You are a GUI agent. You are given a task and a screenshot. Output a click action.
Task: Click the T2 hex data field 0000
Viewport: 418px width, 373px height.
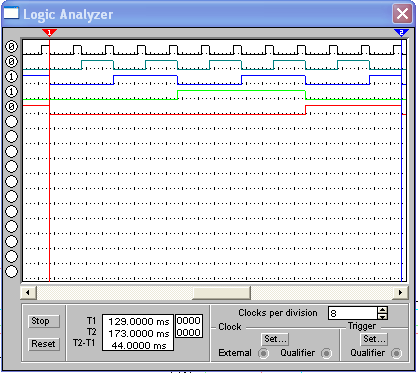tap(189, 332)
